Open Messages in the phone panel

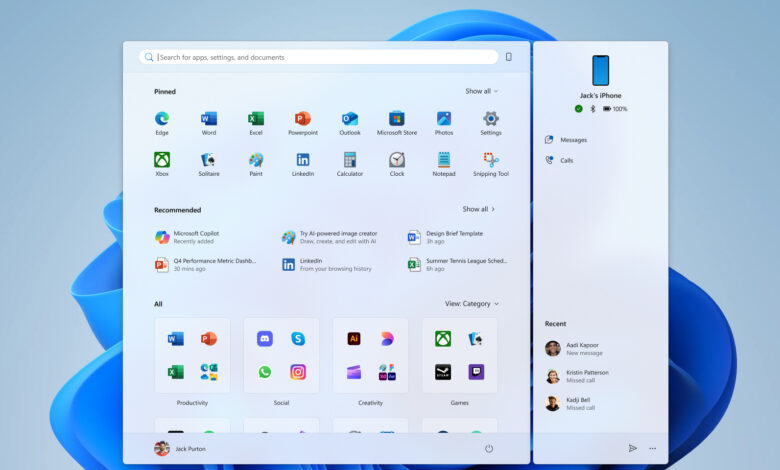point(567,140)
